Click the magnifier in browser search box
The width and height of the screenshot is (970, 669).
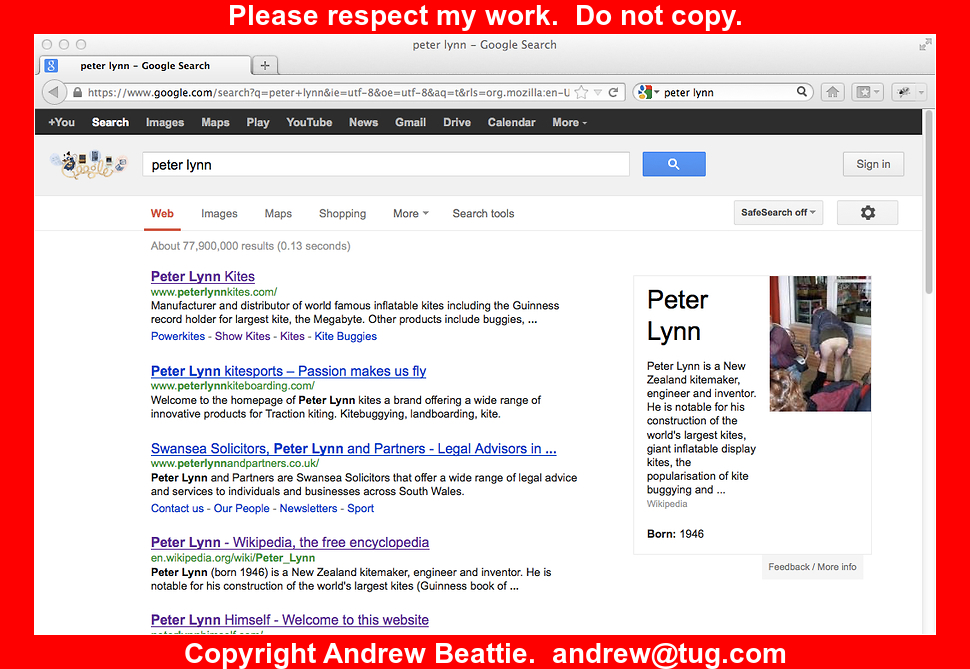[x=802, y=92]
